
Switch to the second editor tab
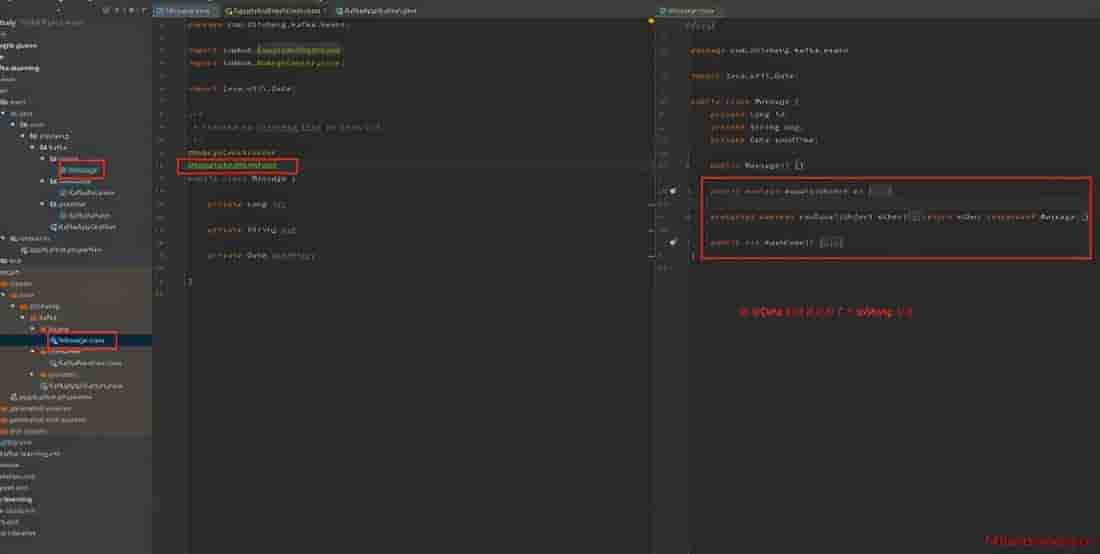(272, 10)
